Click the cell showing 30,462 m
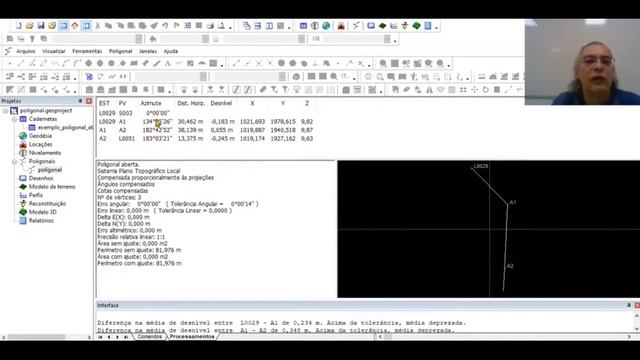The image size is (640, 360). point(190,122)
